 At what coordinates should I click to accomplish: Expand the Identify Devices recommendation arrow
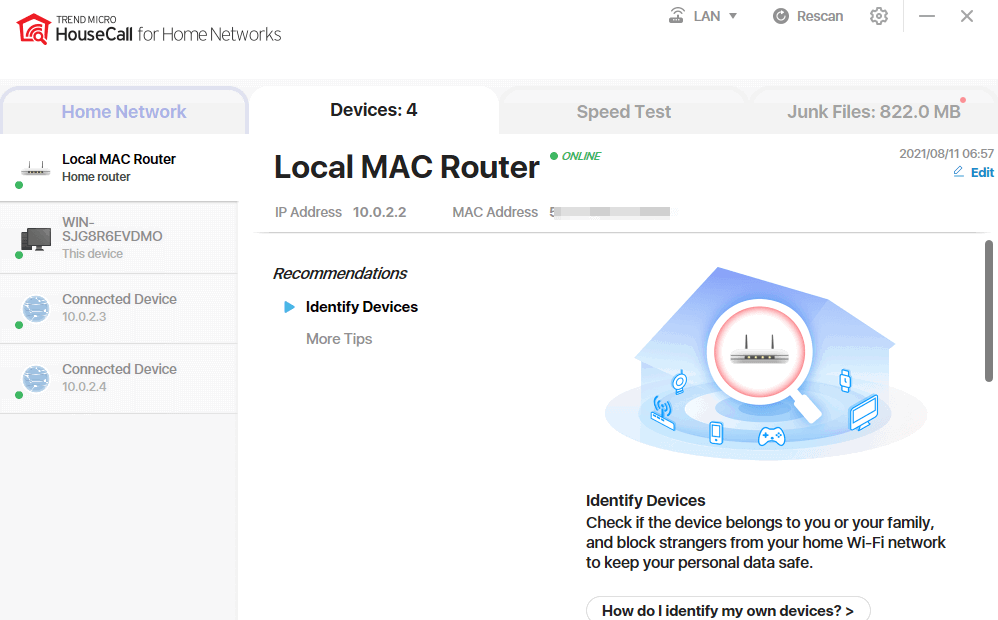[290, 307]
